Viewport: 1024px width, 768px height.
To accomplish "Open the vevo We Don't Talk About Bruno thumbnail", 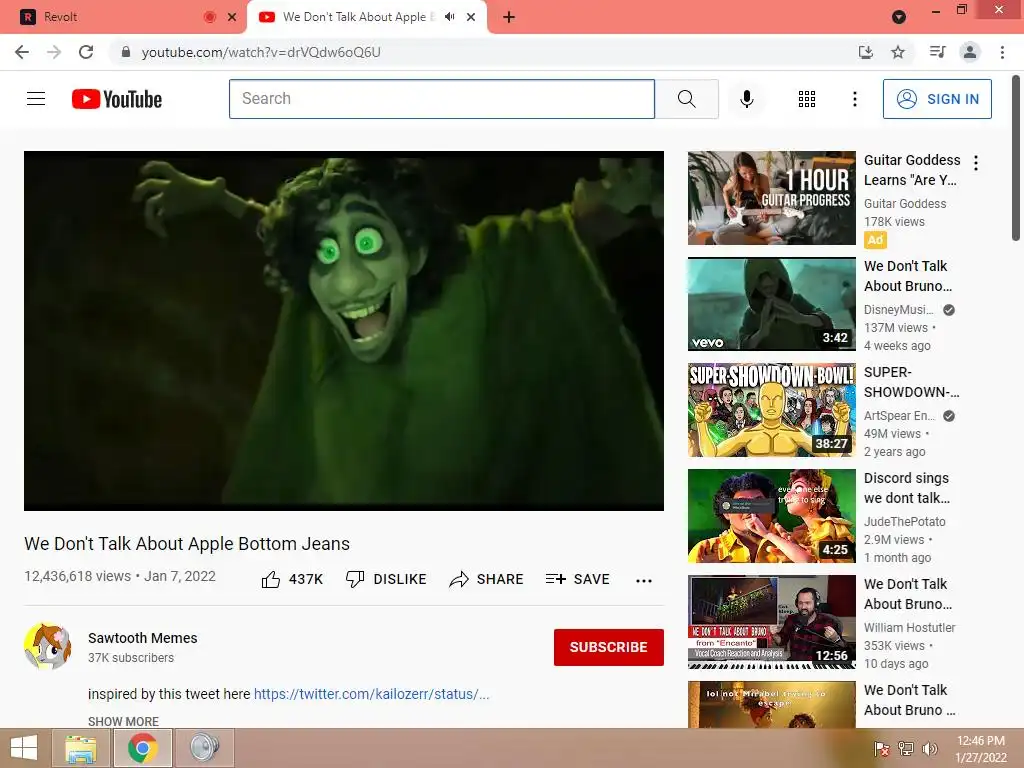I will (x=771, y=304).
